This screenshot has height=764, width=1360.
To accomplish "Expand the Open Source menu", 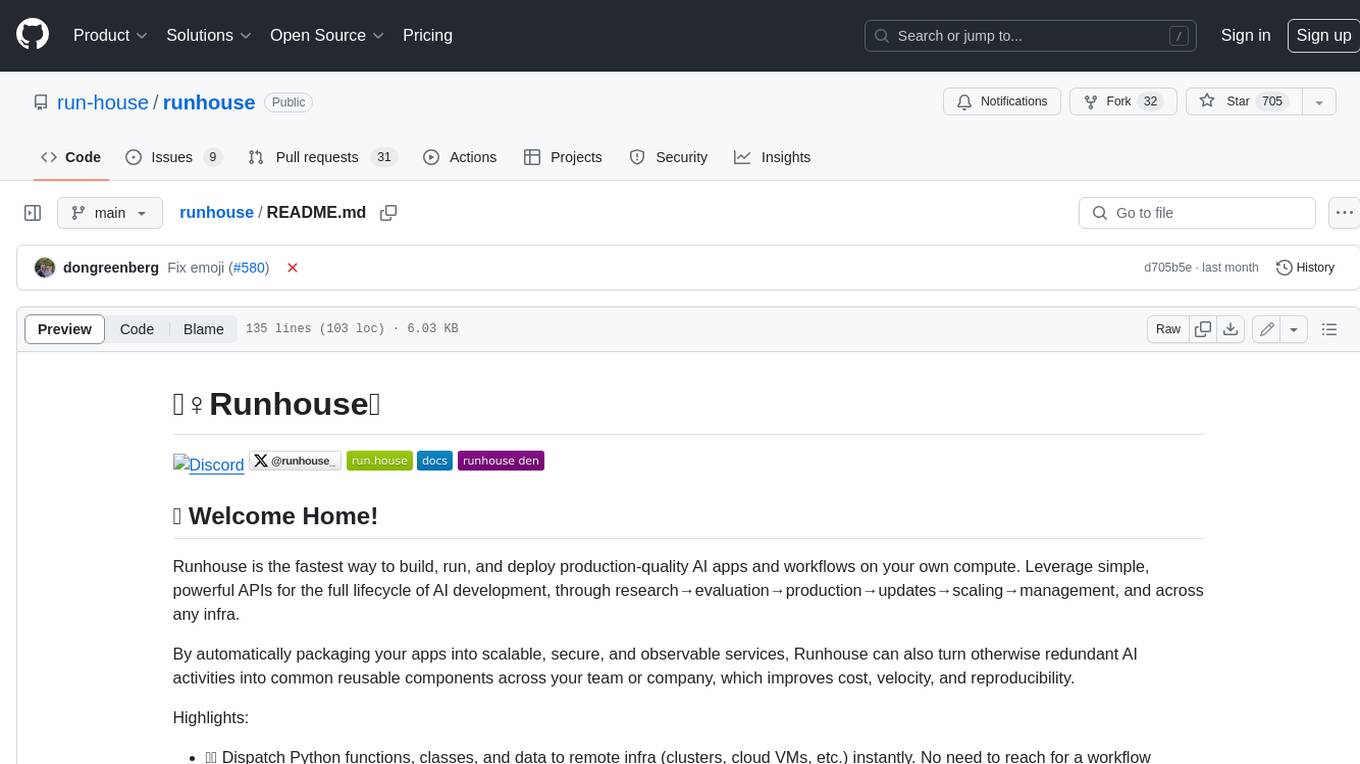I will click(327, 35).
